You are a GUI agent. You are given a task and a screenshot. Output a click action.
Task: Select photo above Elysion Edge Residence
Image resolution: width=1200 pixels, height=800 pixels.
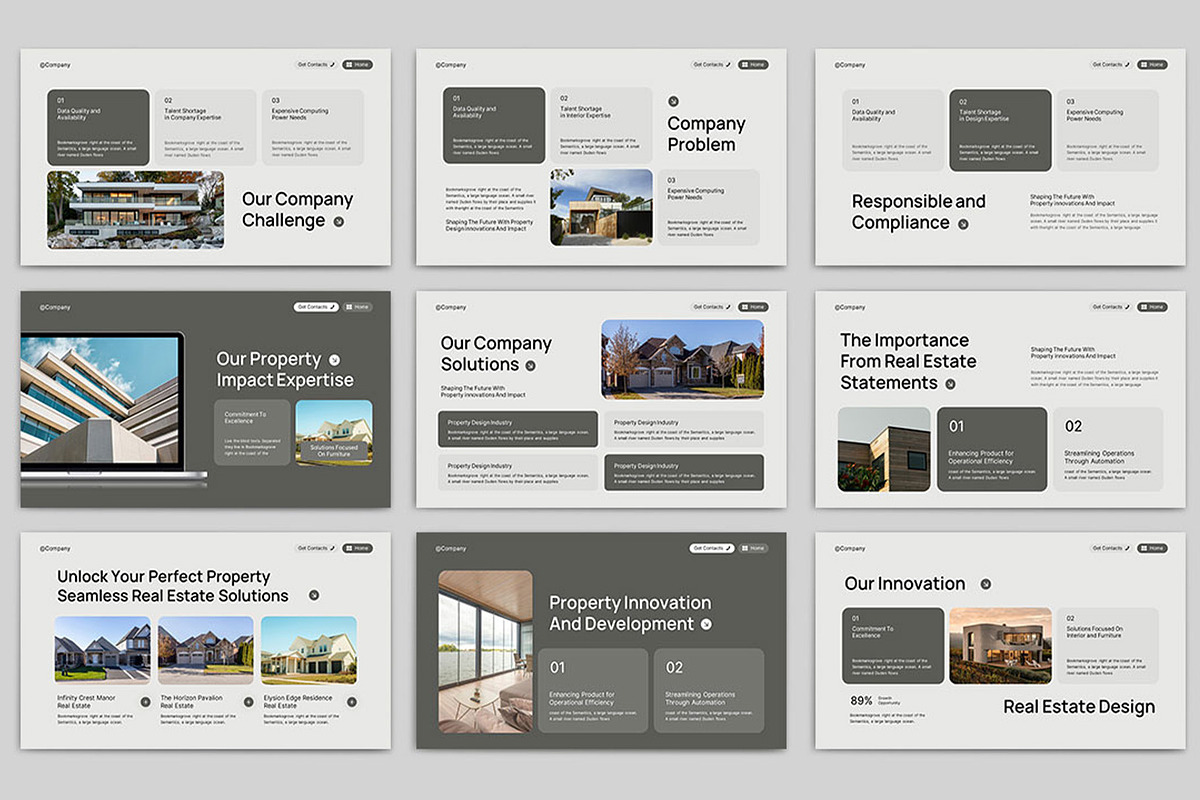coord(309,649)
